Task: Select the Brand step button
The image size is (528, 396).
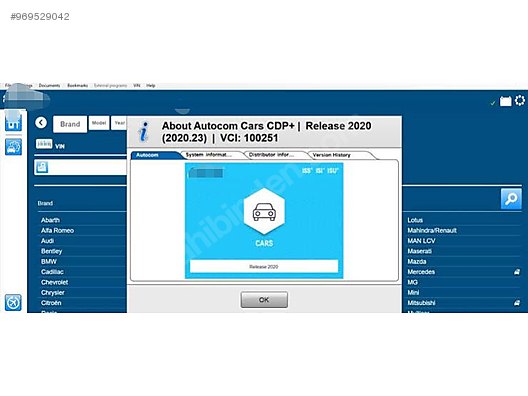Action: (70, 124)
